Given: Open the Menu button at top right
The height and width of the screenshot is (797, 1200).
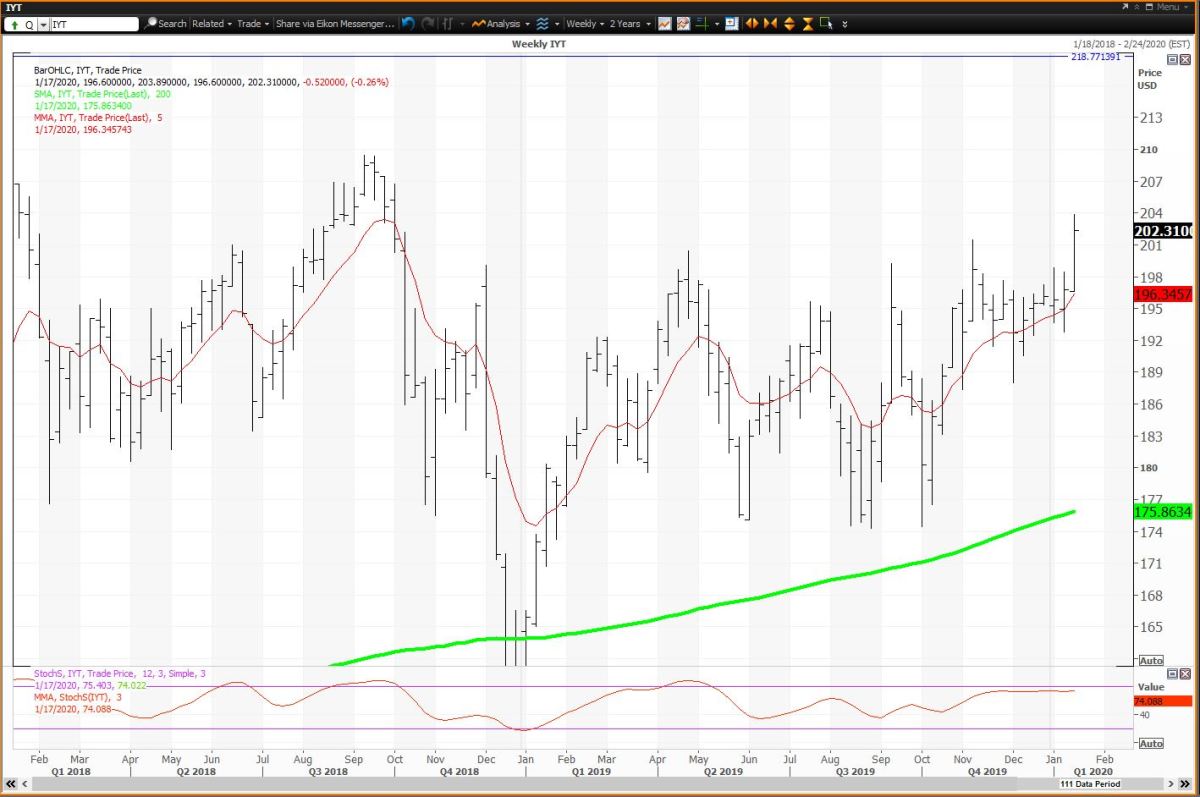Looking at the screenshot, I should coord(1165,7).
